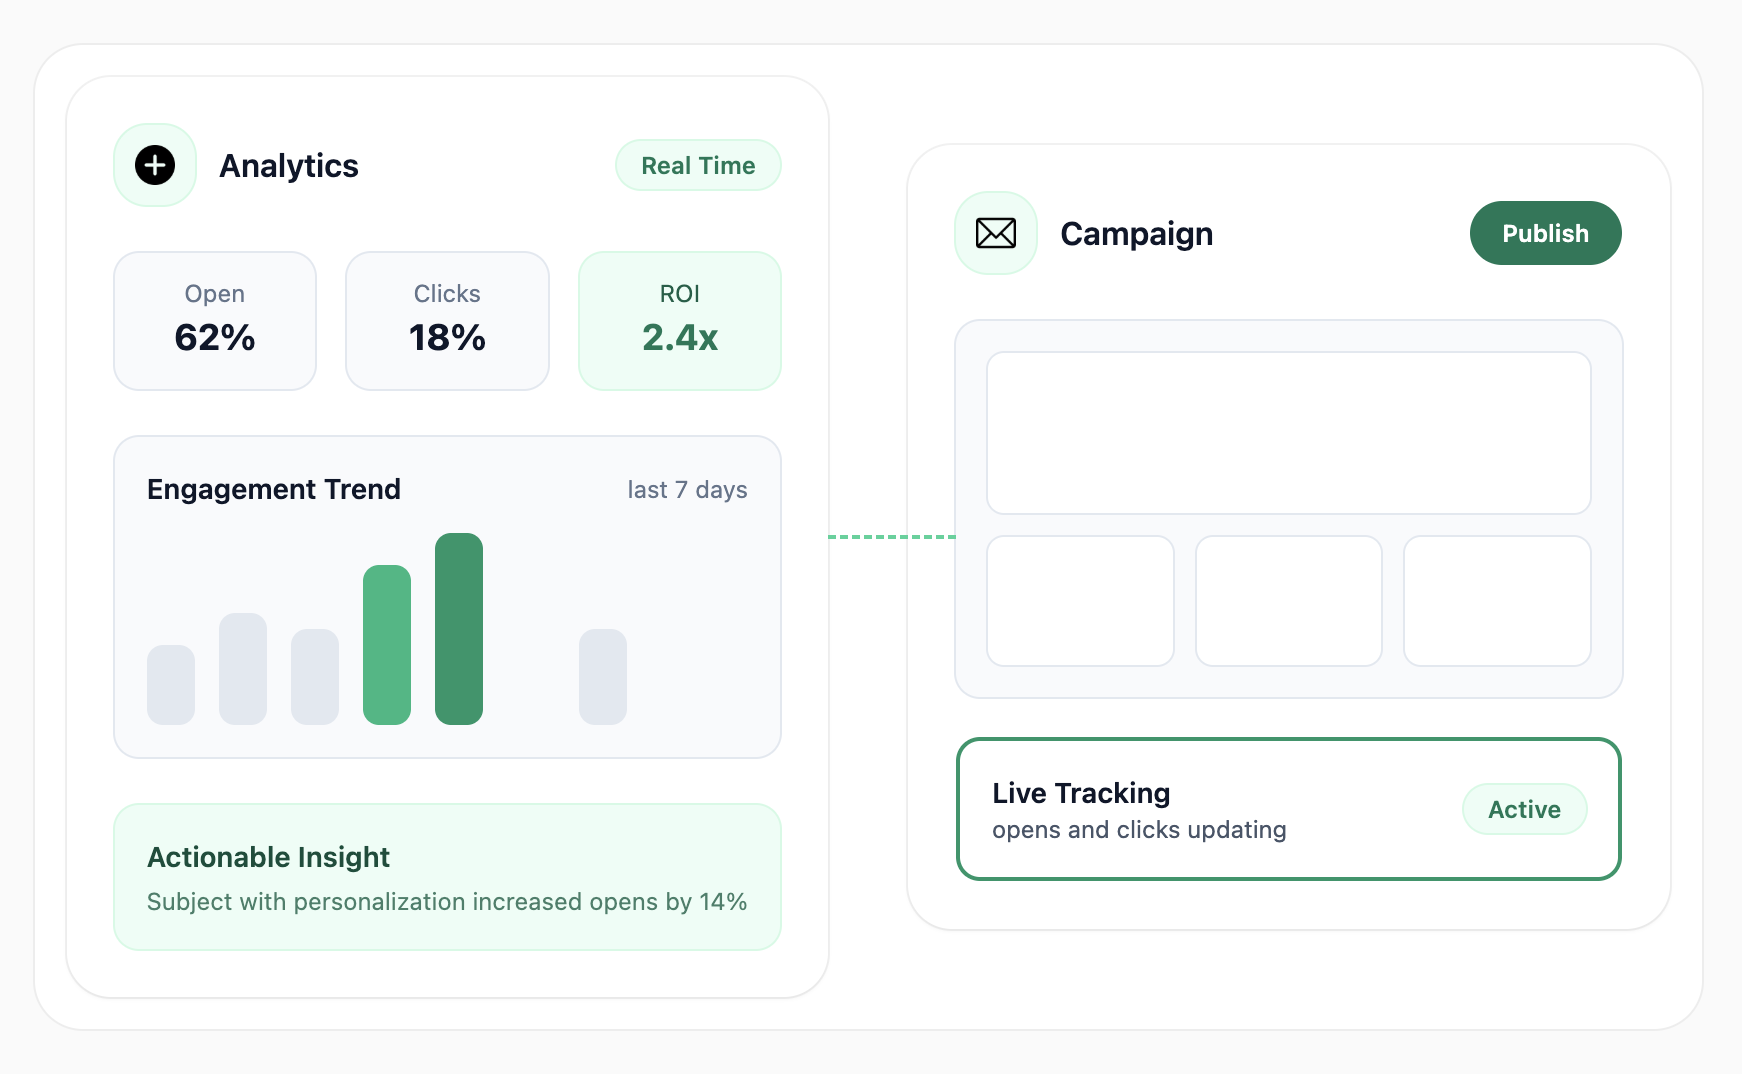
Task: Click the light green chart bar
Action: 387,644
